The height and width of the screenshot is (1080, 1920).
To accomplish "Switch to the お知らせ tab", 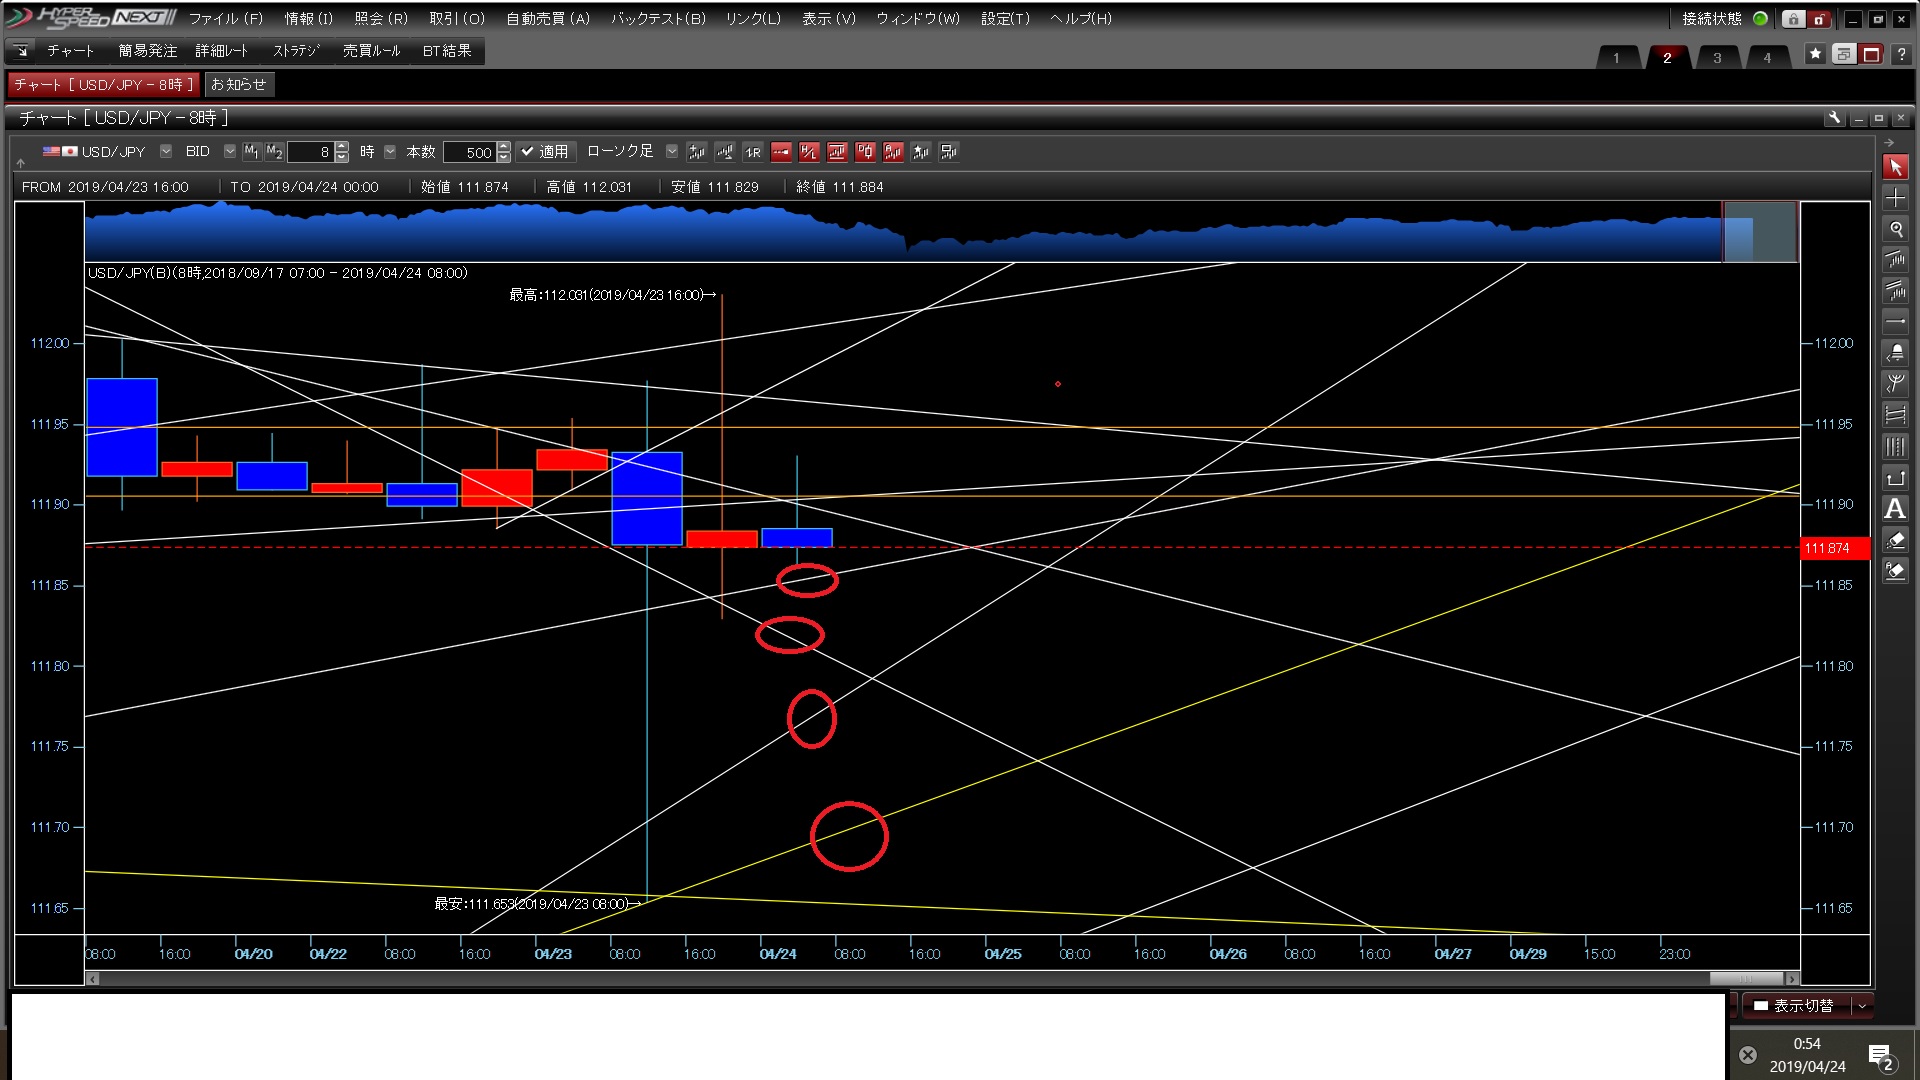I will pos(238,85).
